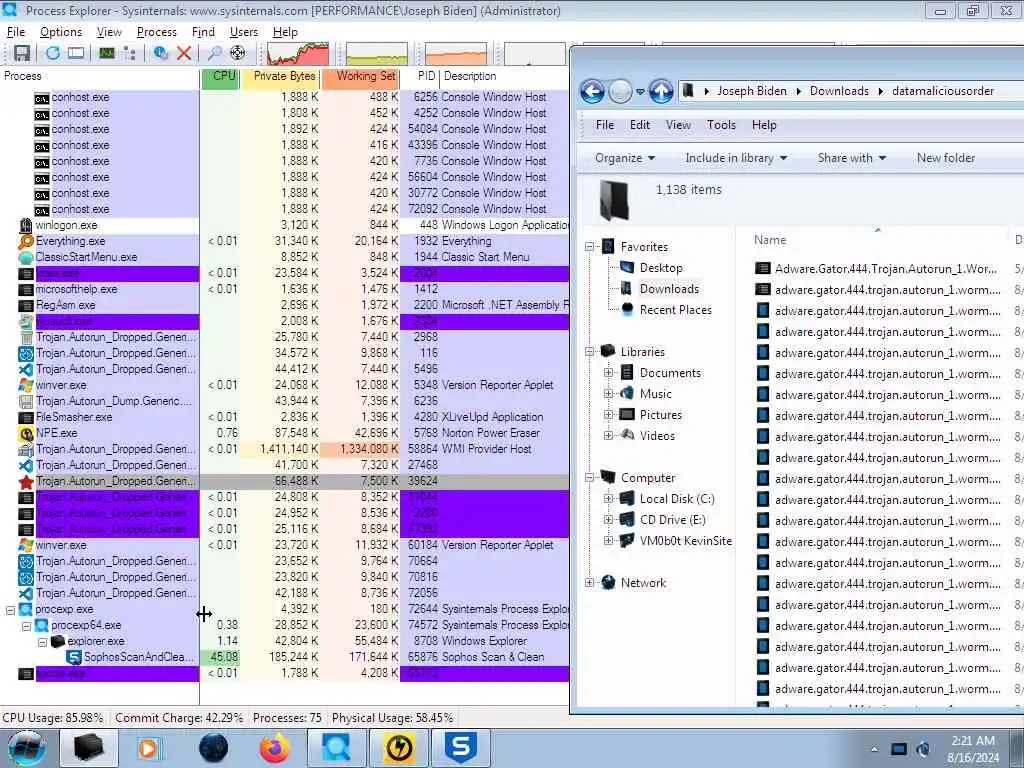The height and width of the screenshot is (768, 1024).
Task: Click the Find handle or DLL binoculars icon
Action: [214, 53]
